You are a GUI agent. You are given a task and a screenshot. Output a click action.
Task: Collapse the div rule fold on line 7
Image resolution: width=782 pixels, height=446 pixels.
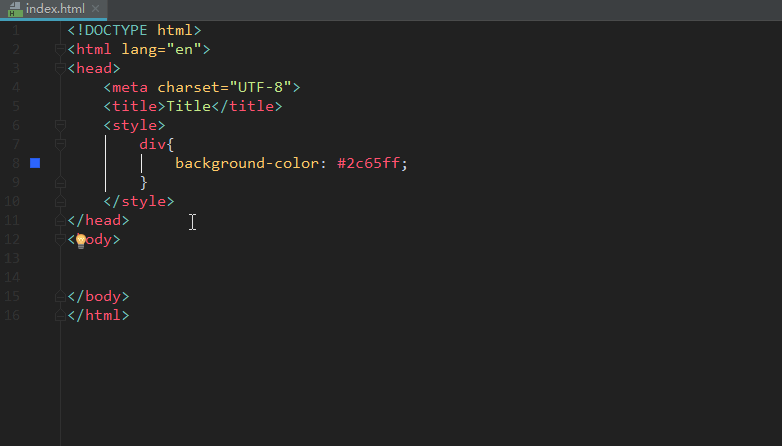tap(60, 144)
